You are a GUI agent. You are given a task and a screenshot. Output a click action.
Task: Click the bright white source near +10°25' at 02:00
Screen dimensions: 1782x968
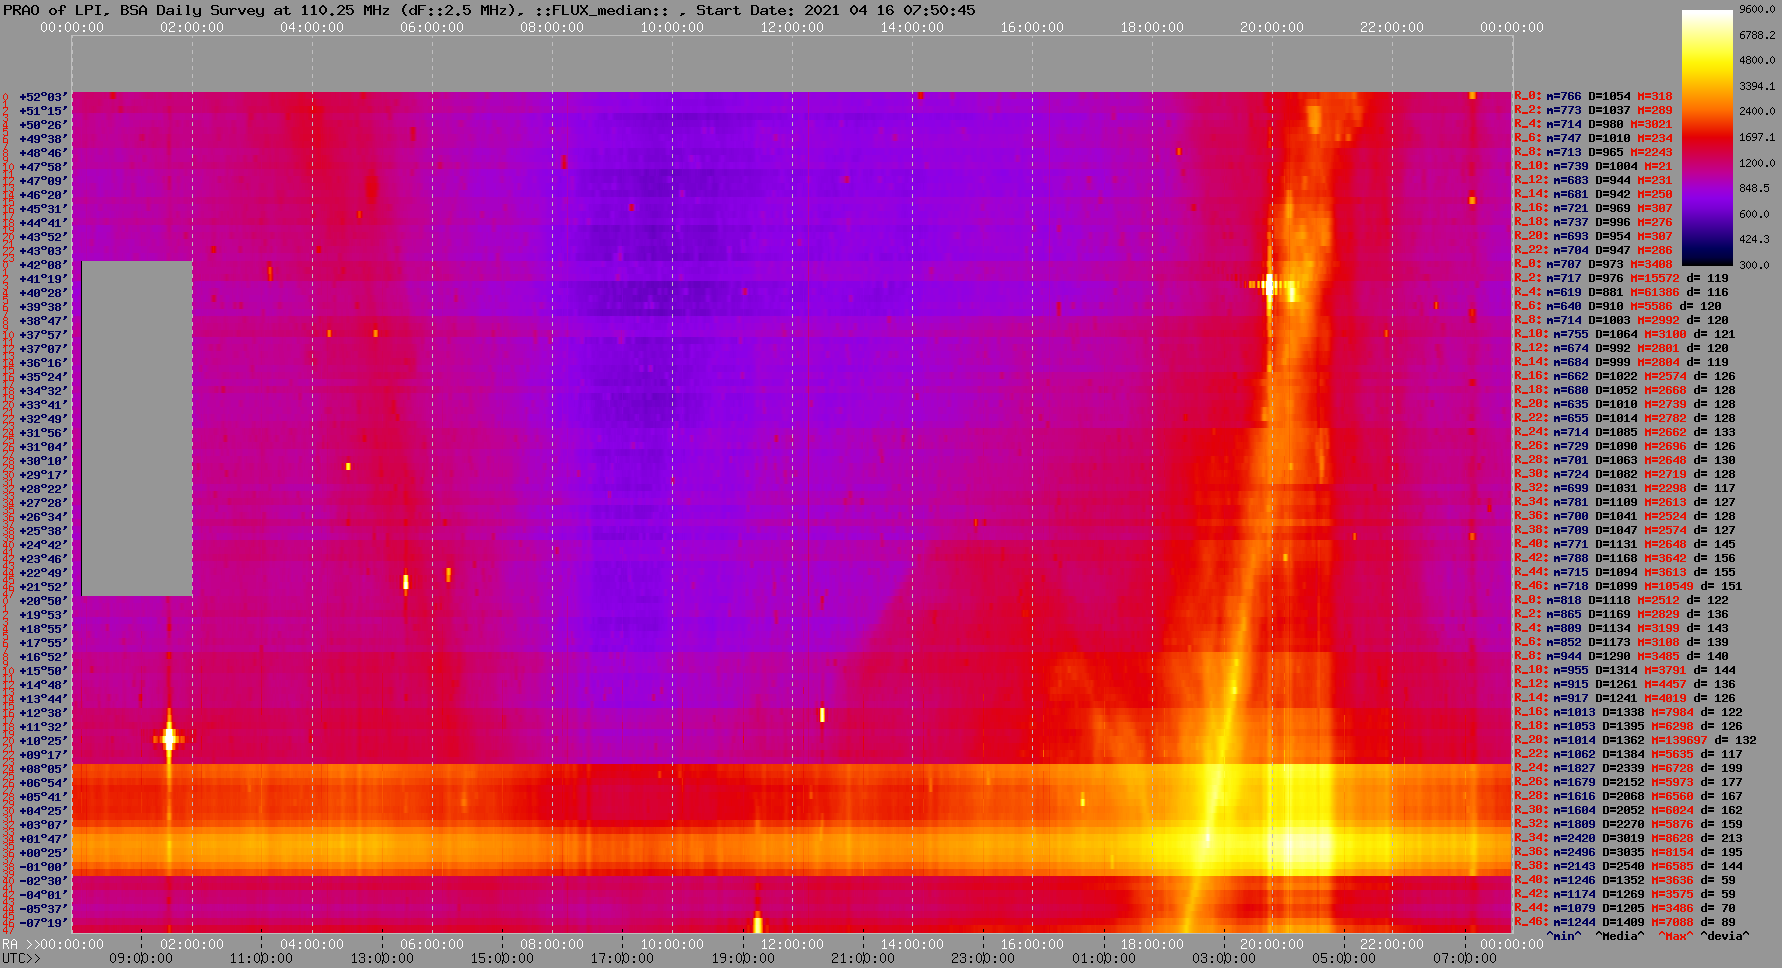click(169, 739)
